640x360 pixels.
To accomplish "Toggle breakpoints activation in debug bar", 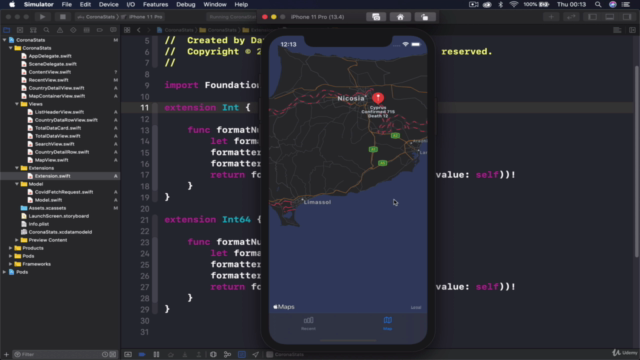I will [142, 354].
